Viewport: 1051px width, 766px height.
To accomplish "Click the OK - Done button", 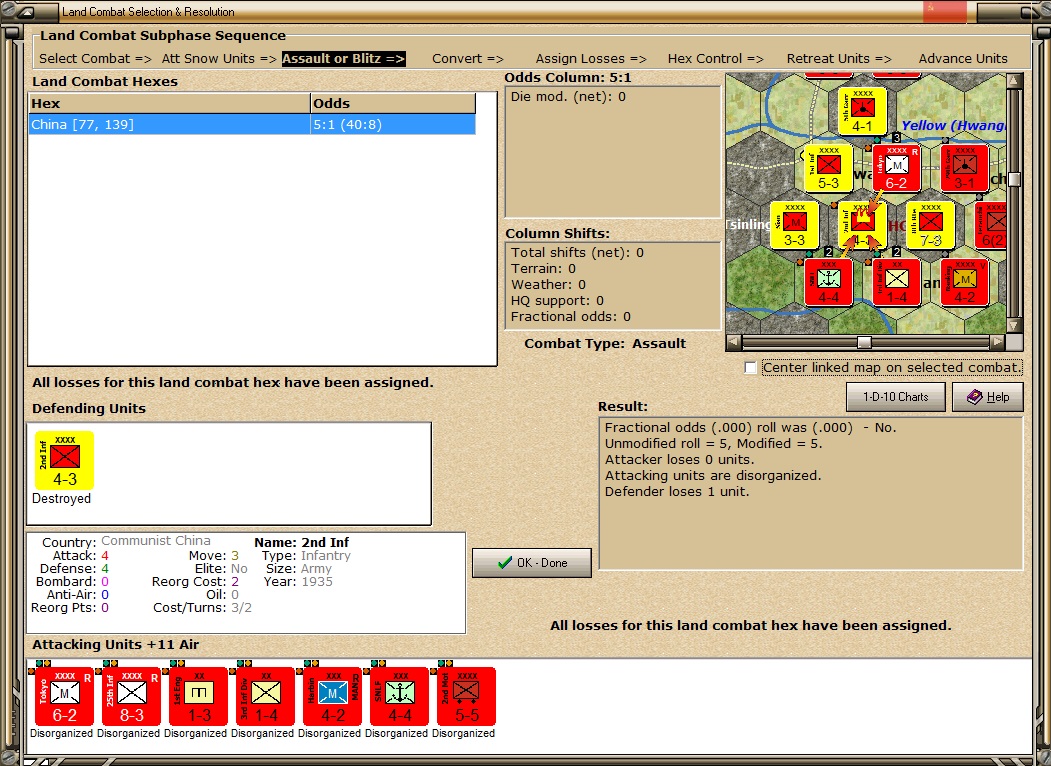I will [532, 563].
